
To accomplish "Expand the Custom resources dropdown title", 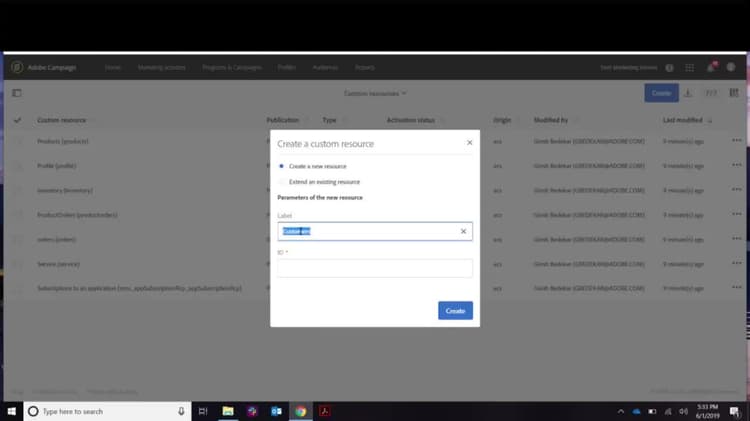I will click(x=375, y=93).
